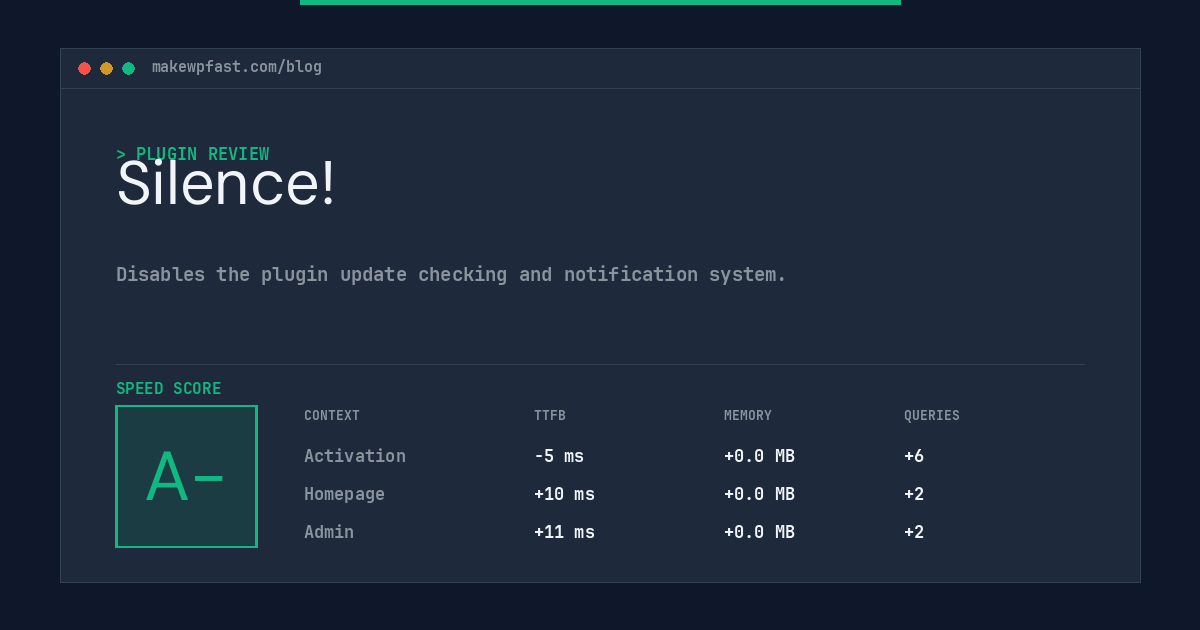Select the 'Silence!' title heading
The image size is (1200, 630).
coord(226,184)
